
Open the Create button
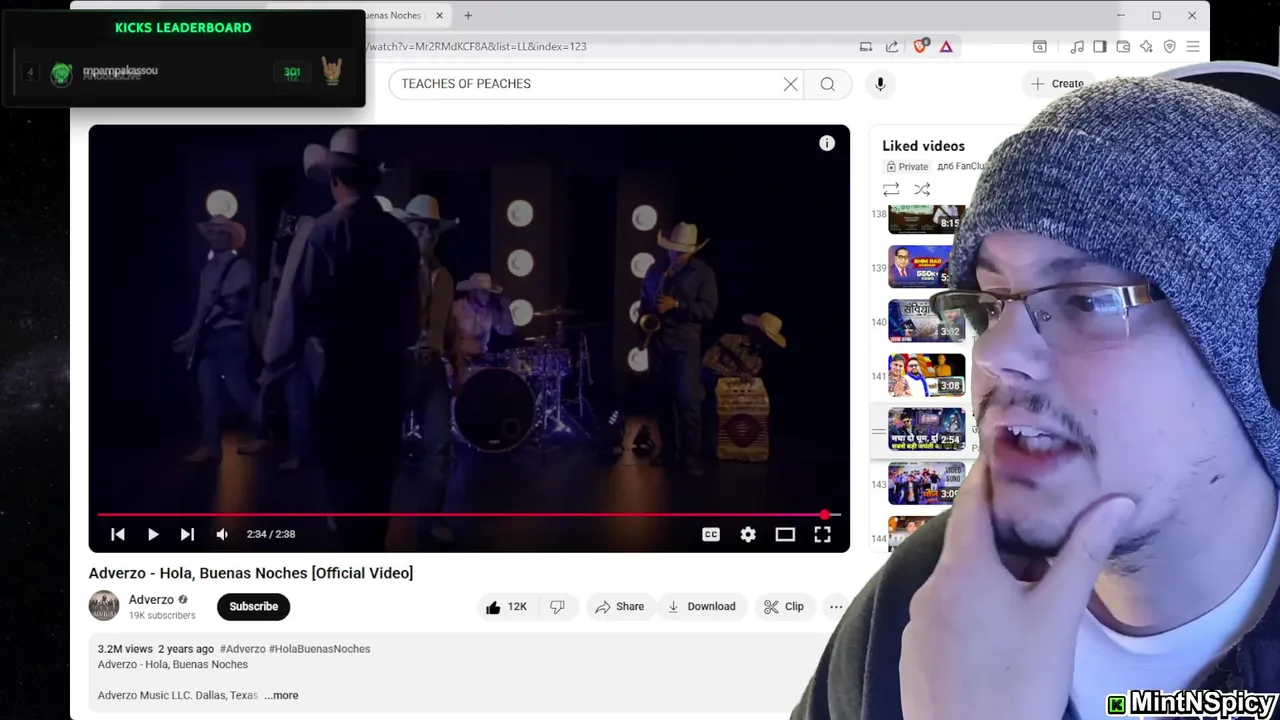point(1058,84)
